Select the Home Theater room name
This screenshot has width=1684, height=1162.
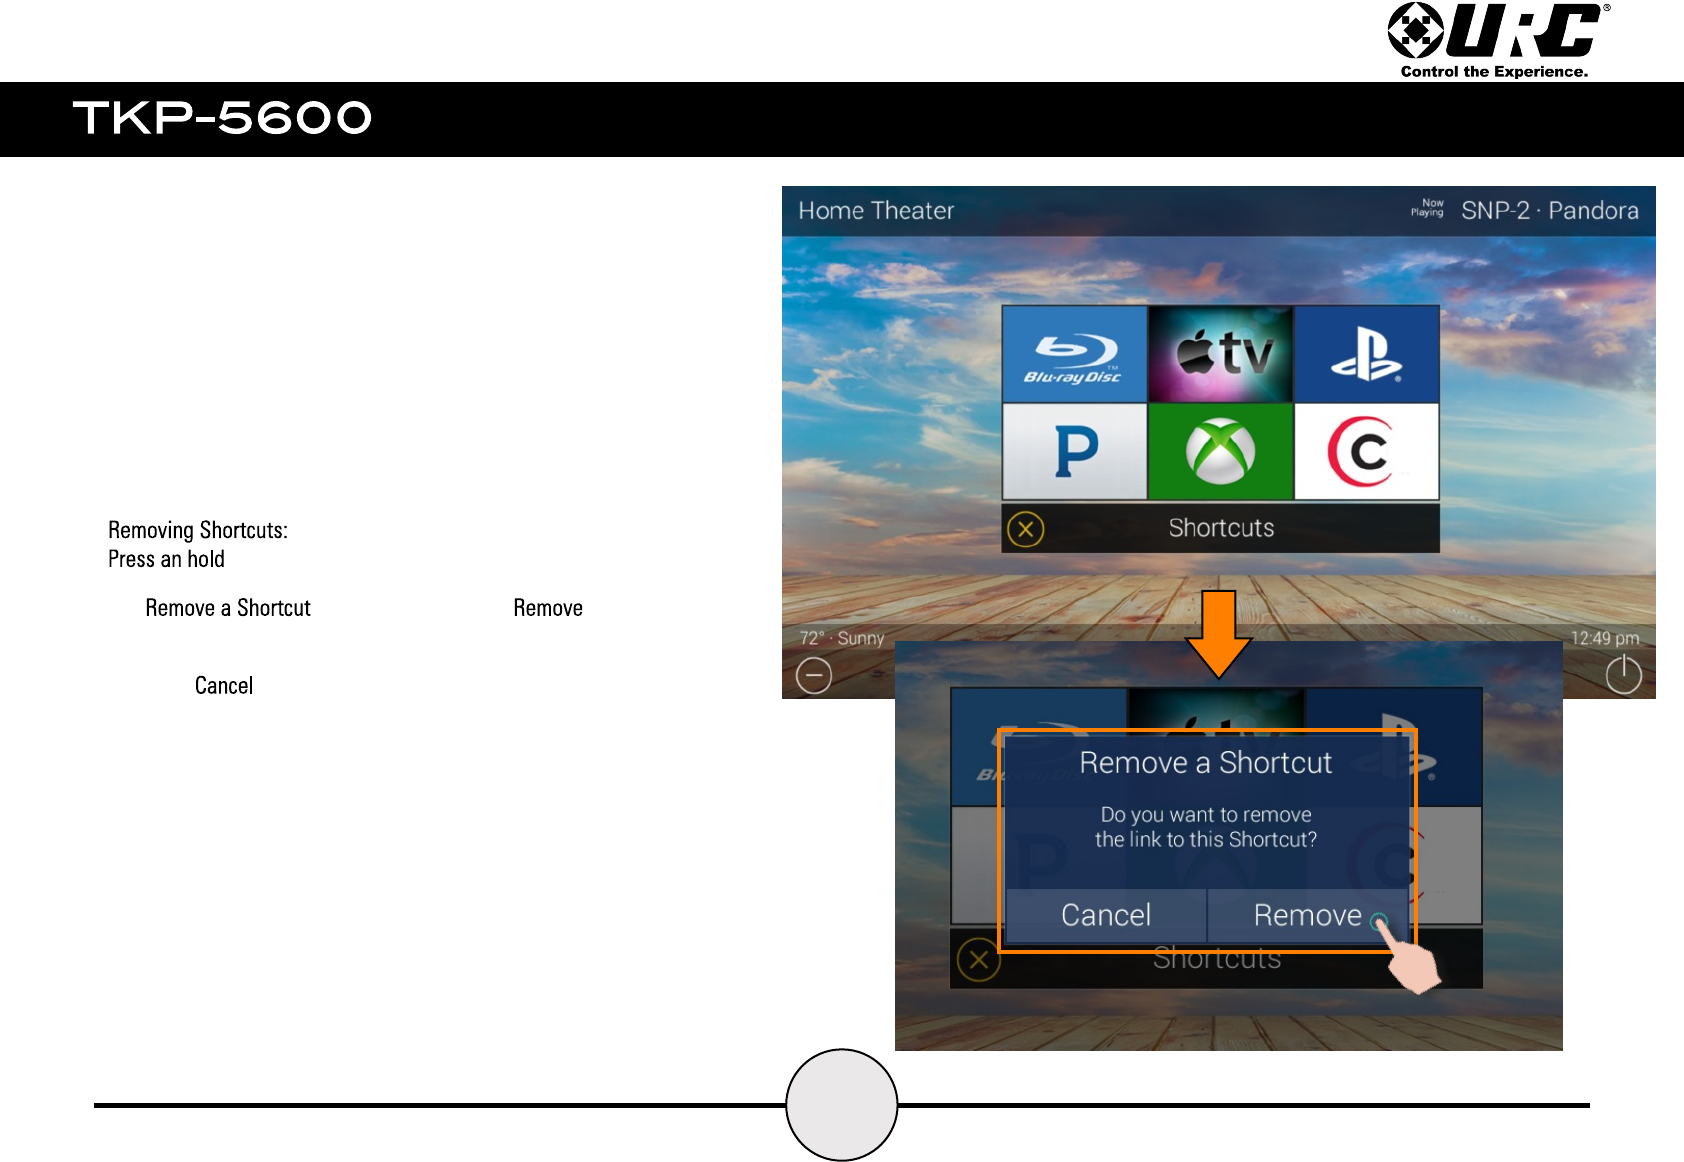click(876, 211)
